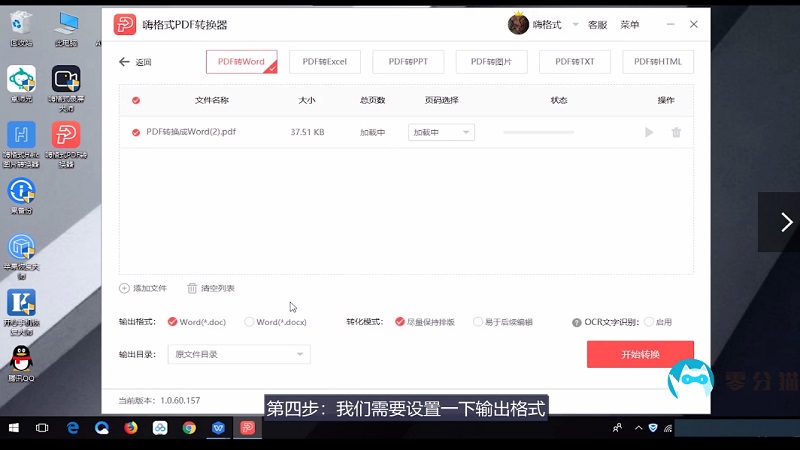Click the 嗨格式PDF转换器 logo icon
This screenshot has width=800, height=450.
pos(125,24)
